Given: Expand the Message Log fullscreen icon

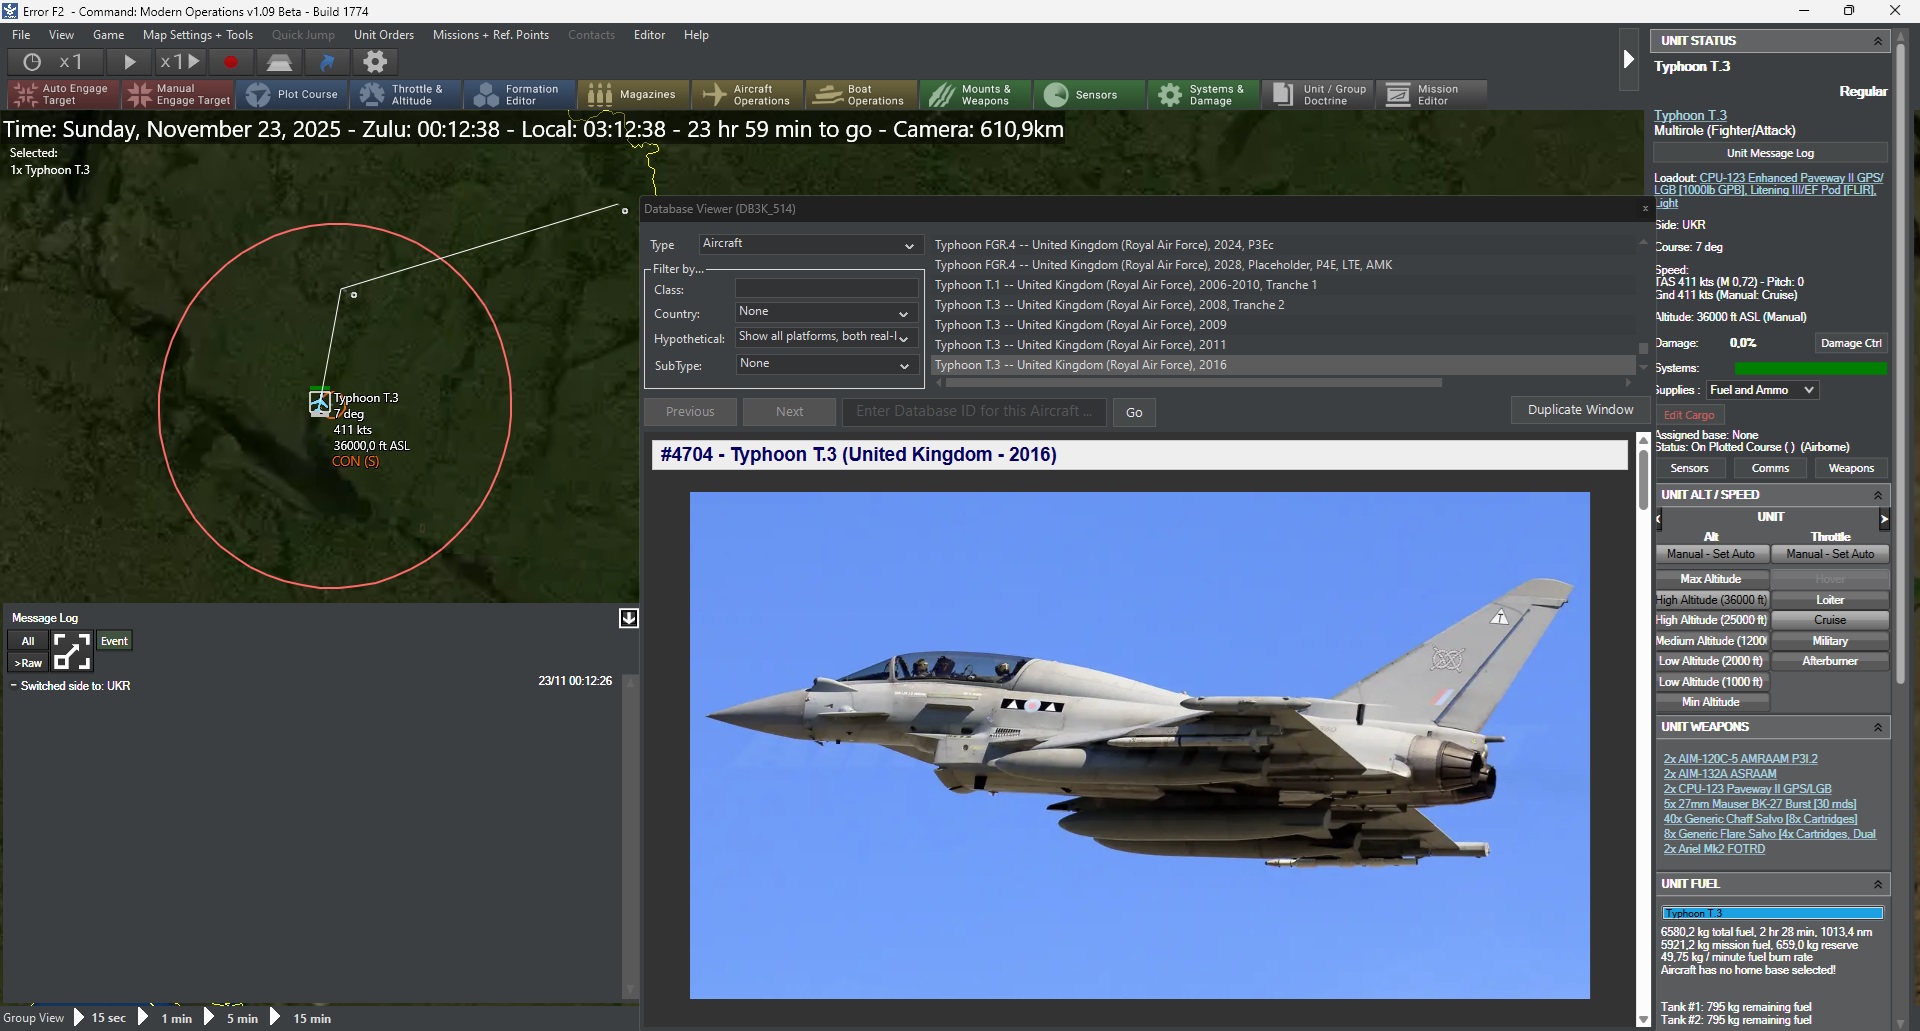Looking at the screenshot, I should [71, 652].
